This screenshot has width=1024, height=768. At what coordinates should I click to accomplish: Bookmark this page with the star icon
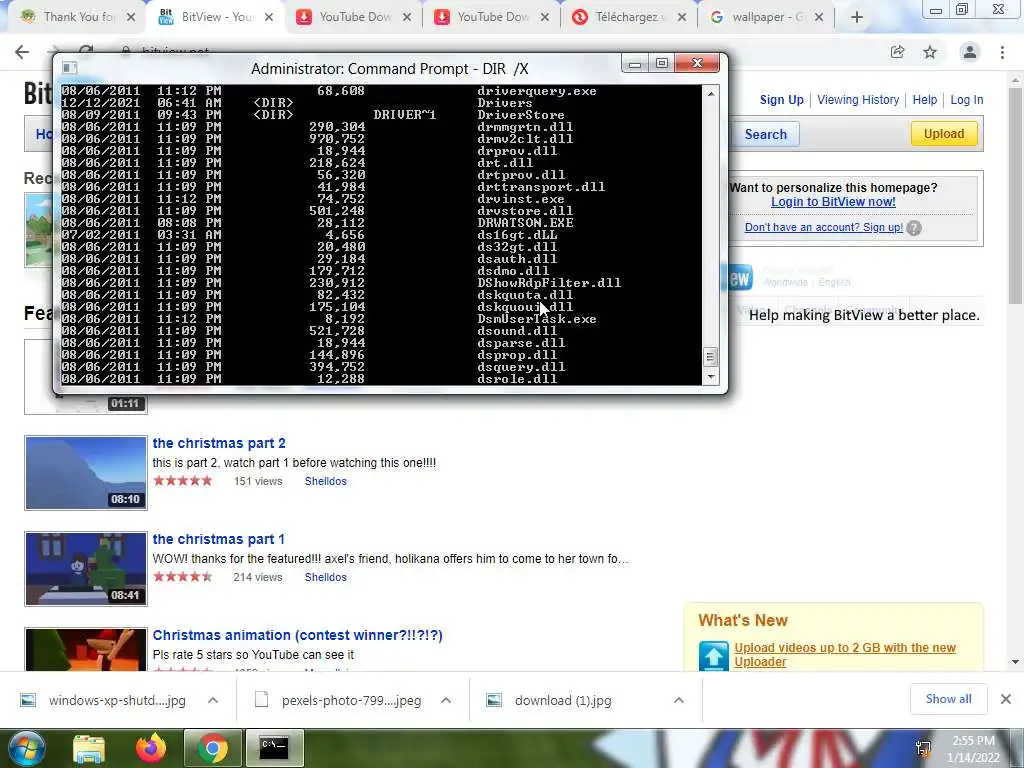(930, 52)
